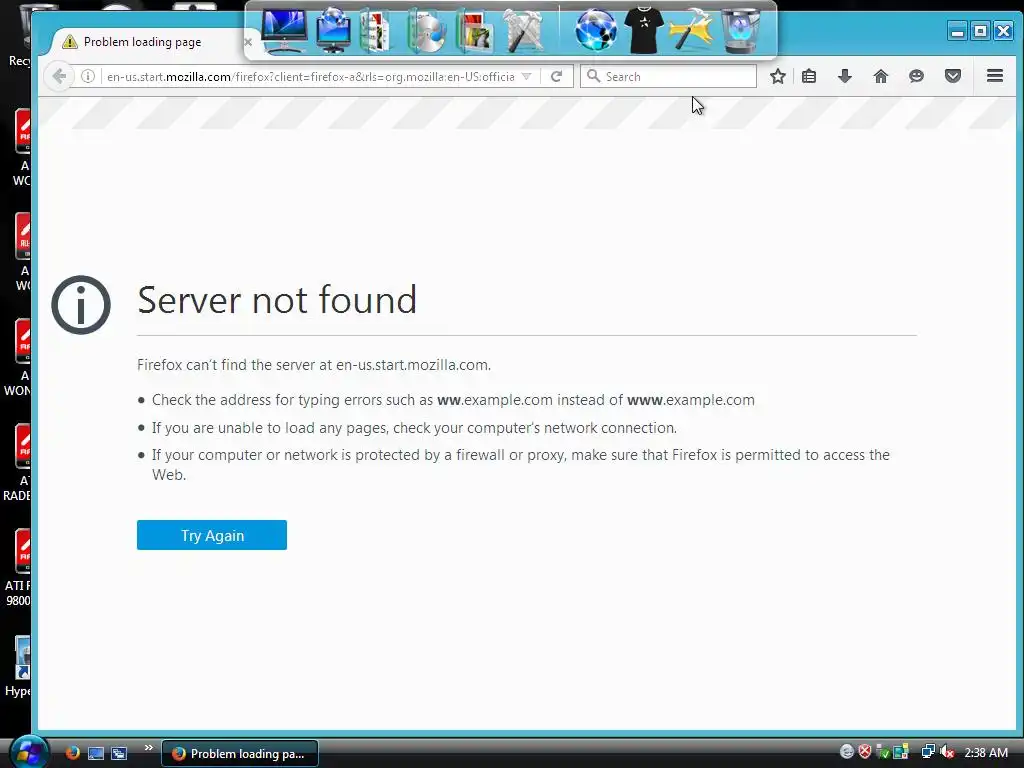Viewport: 1024px width, 768px height.
Task: Open the Music disc folder in the dock
Action: pyautogui.click(x=426, y=31)
